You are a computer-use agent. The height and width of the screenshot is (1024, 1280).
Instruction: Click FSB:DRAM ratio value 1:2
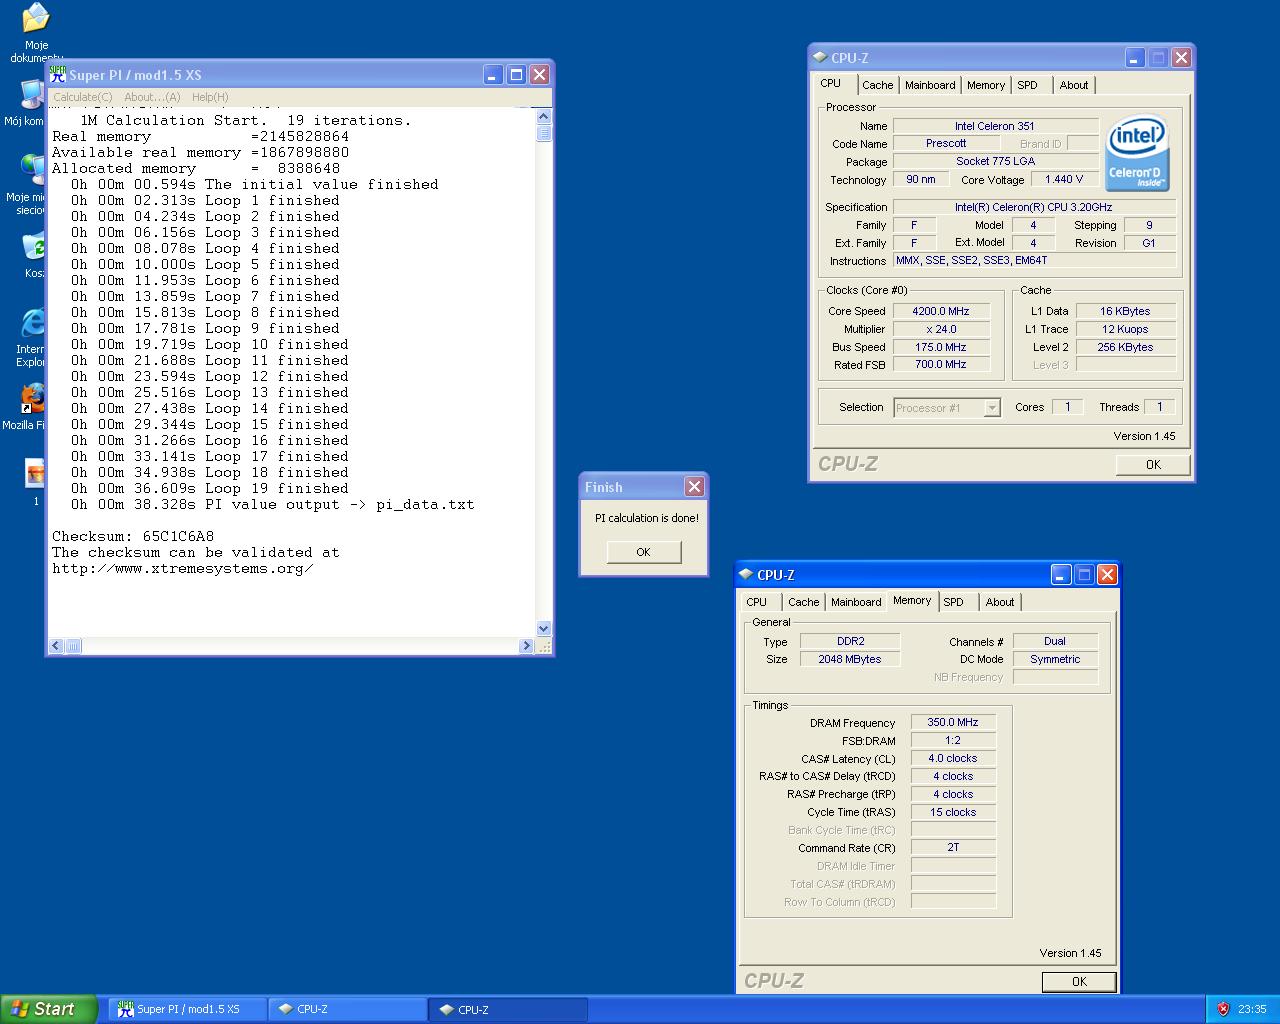coord(953,740)
